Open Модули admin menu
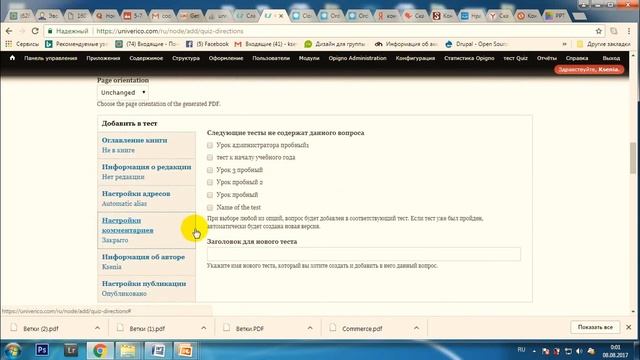 pyautogui.click(x=309, y=58)
